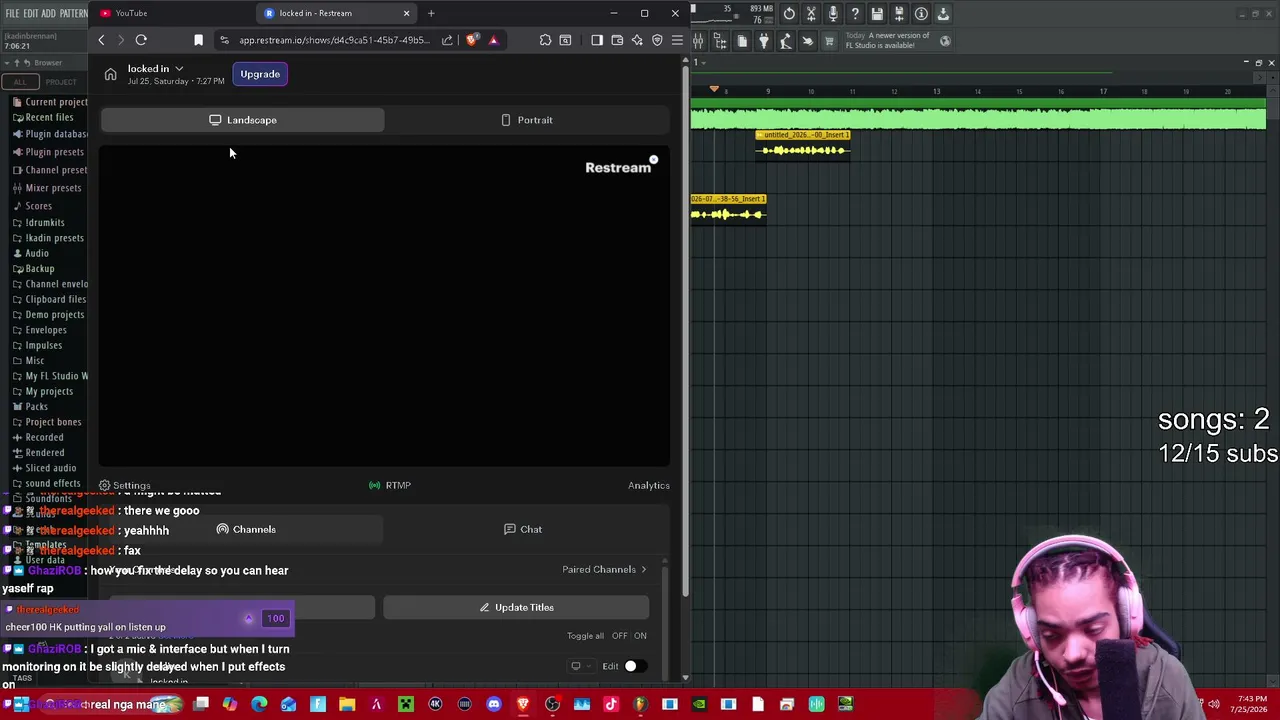Screen dimensions: 1280x720
Task: Click Toggle all OFF option
Action: tap(620, 636)
